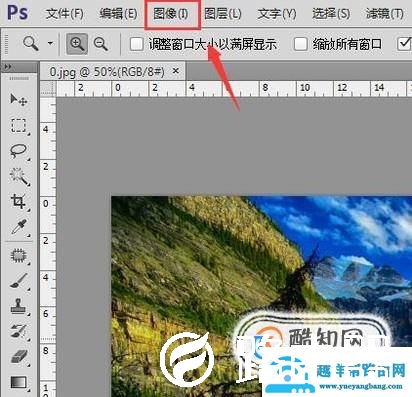Open the 图像(I) menu
Screen dimensions: 412x397
pos(171,14)
